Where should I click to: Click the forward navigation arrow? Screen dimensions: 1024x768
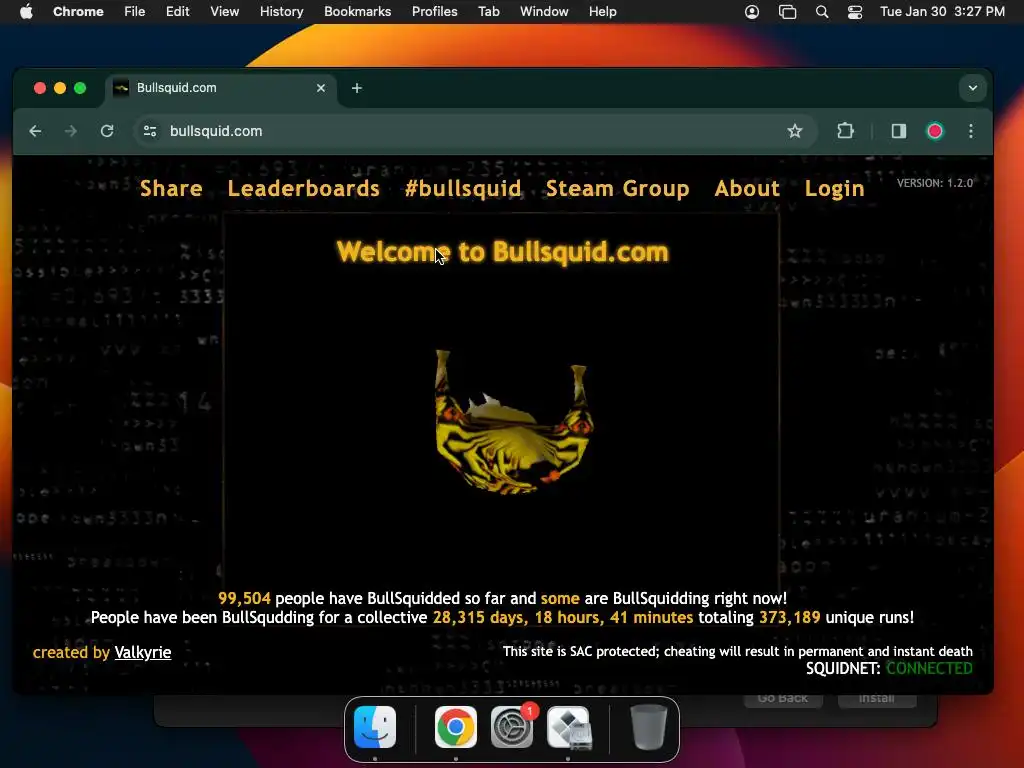pos(71,131)
